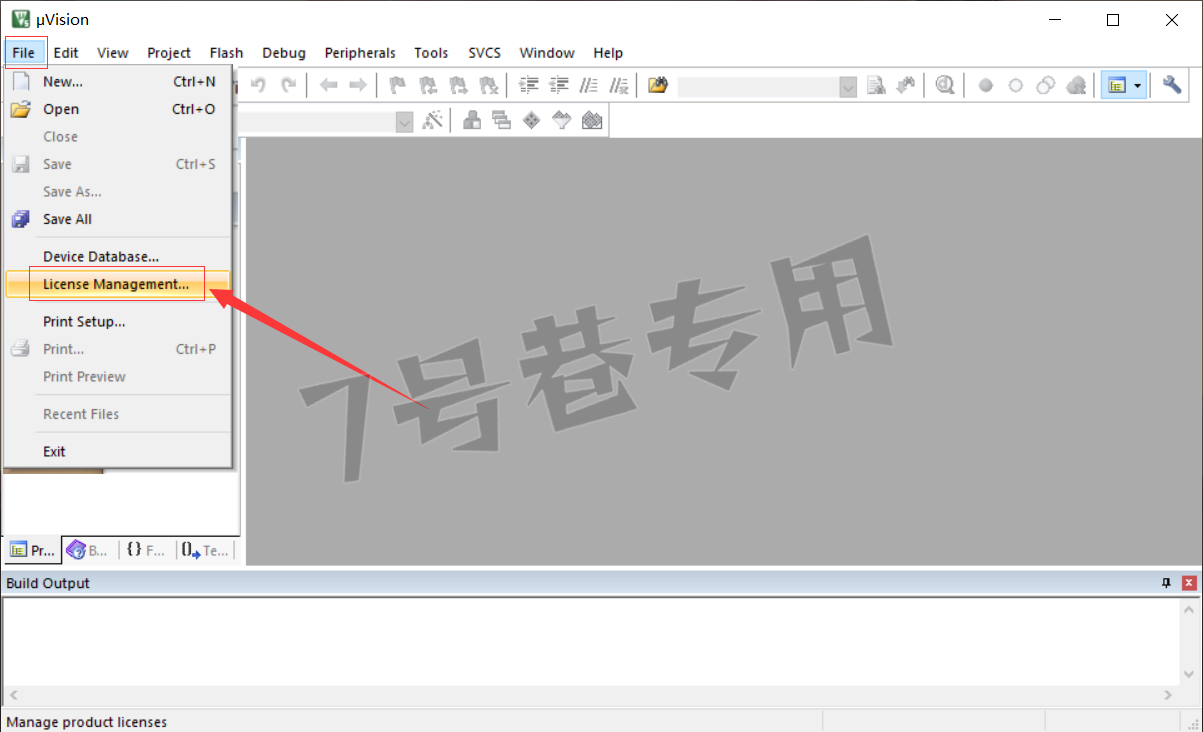Open the Find in Files folder icon

pyautogui.click(x=657, y=85)
